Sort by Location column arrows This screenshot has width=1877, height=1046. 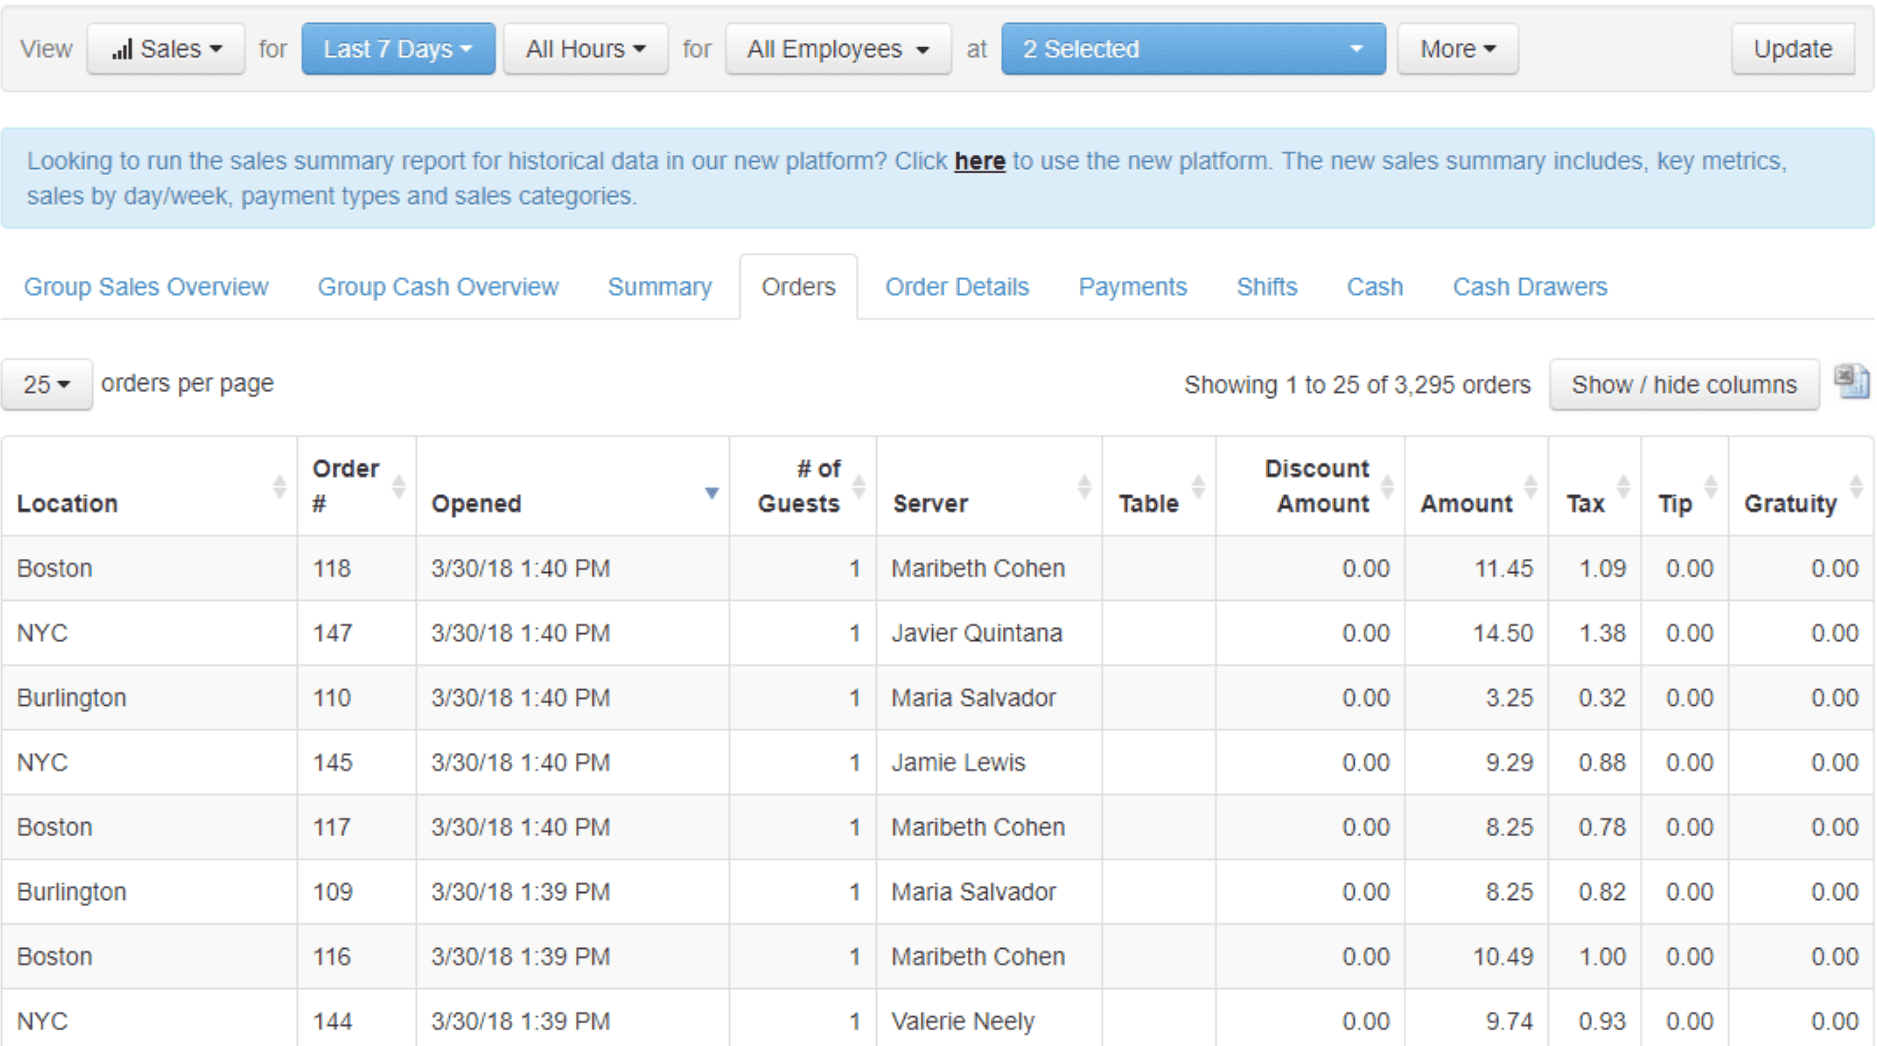click(279, 487)
